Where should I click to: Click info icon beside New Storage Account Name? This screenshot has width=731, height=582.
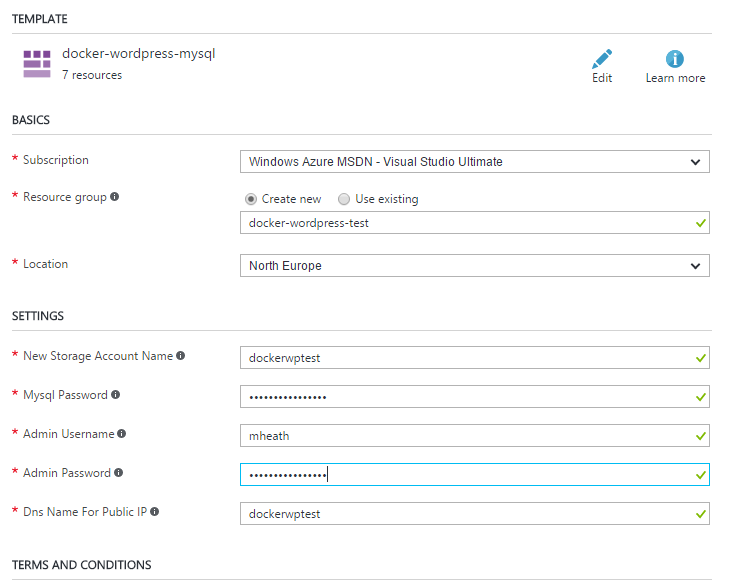click(181, 355)
